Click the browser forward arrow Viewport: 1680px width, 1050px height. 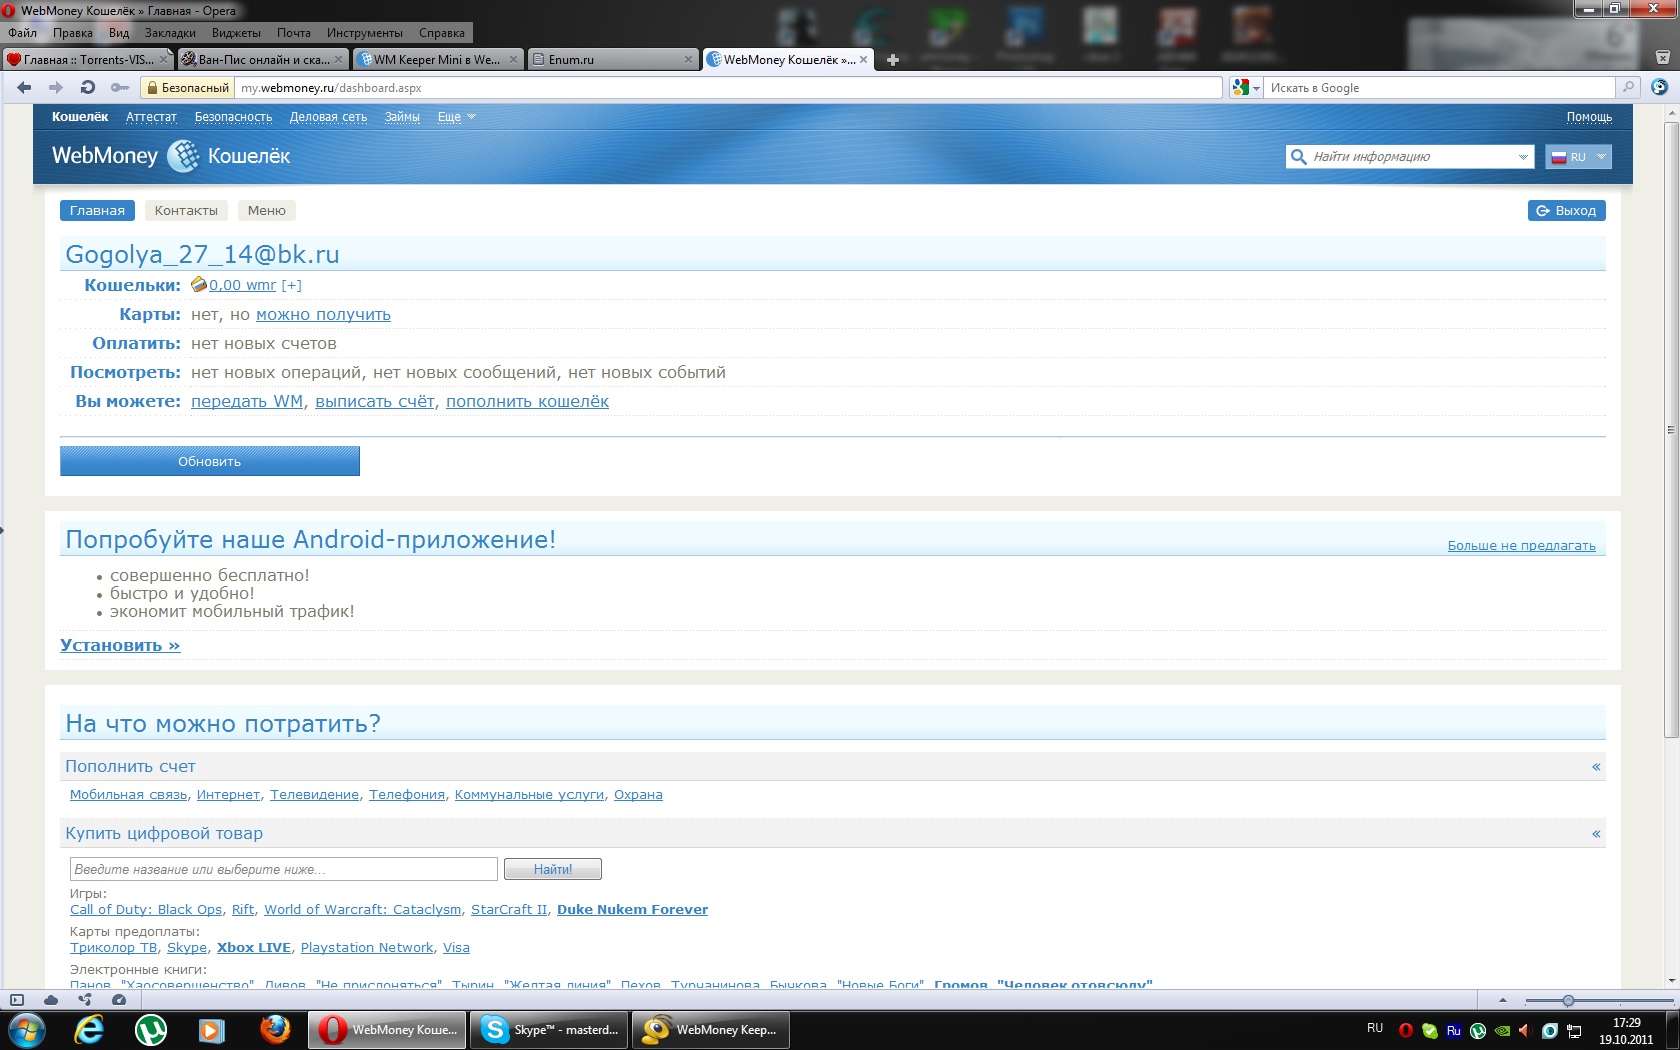click(56, 88)
